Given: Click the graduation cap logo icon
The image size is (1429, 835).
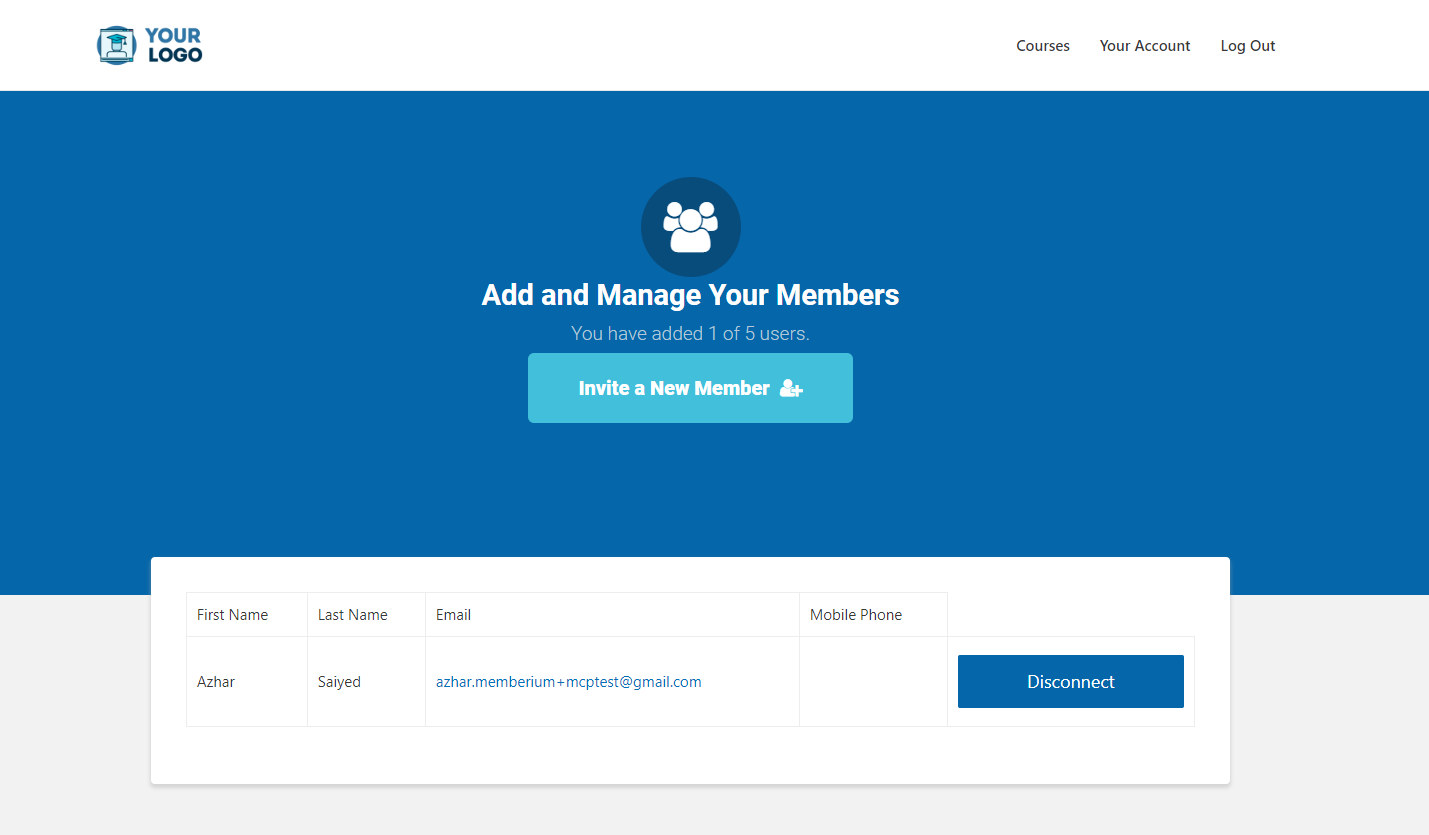Looking at the screenshot, I should pos(116,46).
